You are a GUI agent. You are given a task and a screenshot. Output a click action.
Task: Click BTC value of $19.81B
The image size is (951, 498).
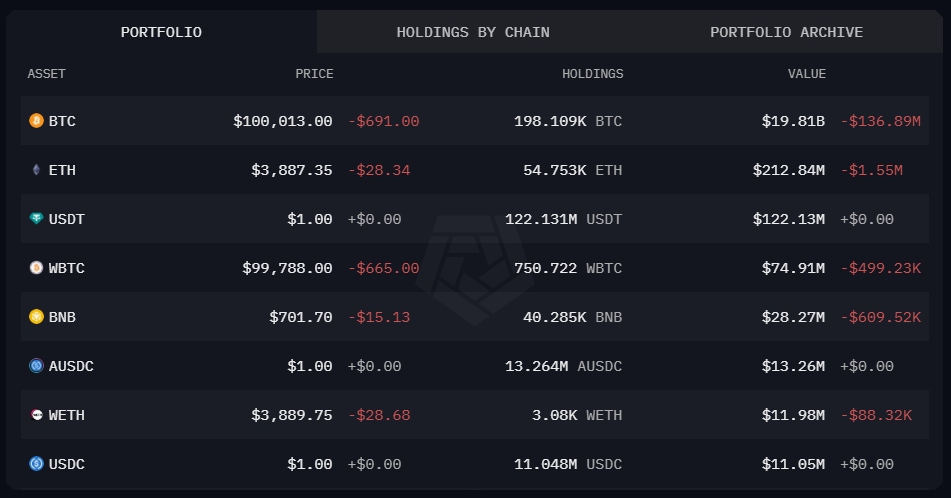(x=793, y=121)
